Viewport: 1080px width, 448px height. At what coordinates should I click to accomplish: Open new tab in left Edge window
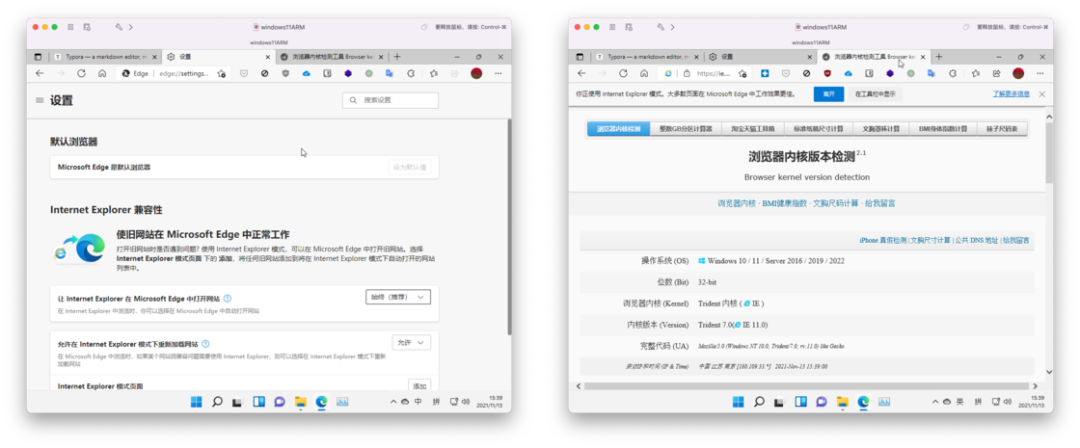tap(397, 57)
